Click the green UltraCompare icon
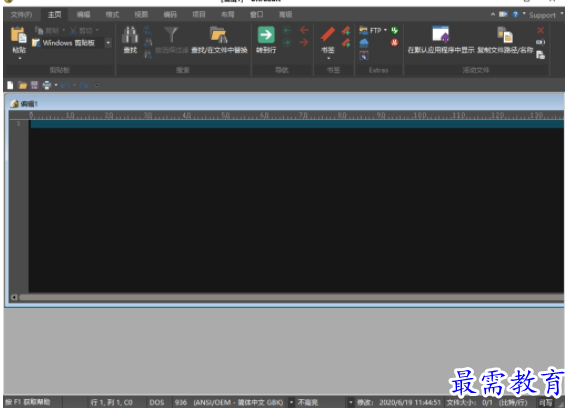This screenshot has width=573, height=414. click(x=395, y=30)
